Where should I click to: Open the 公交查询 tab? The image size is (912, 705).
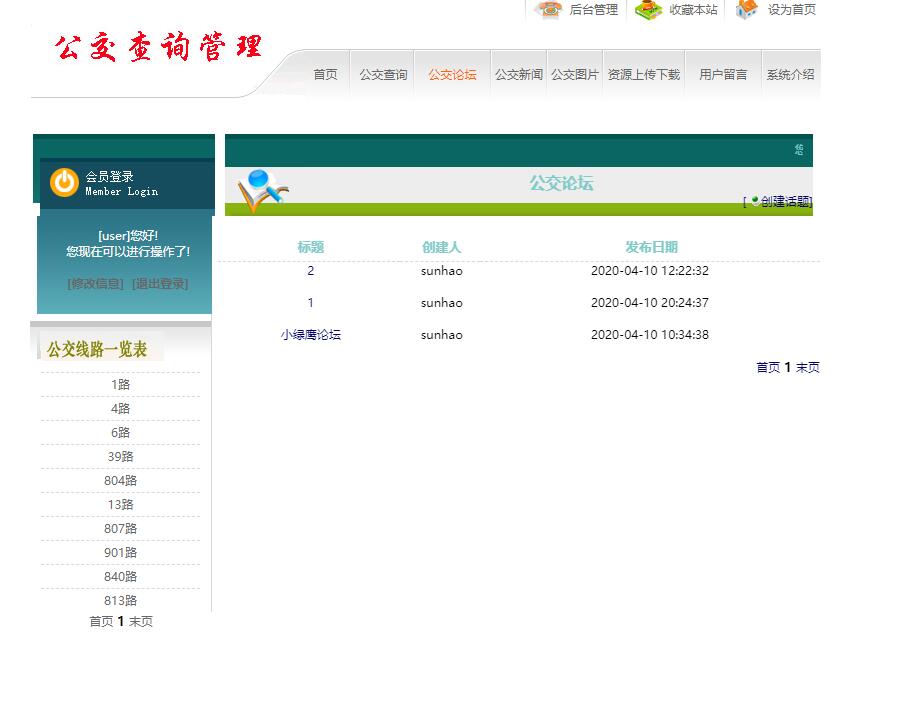pyautogui.click(x=382, y=72)
